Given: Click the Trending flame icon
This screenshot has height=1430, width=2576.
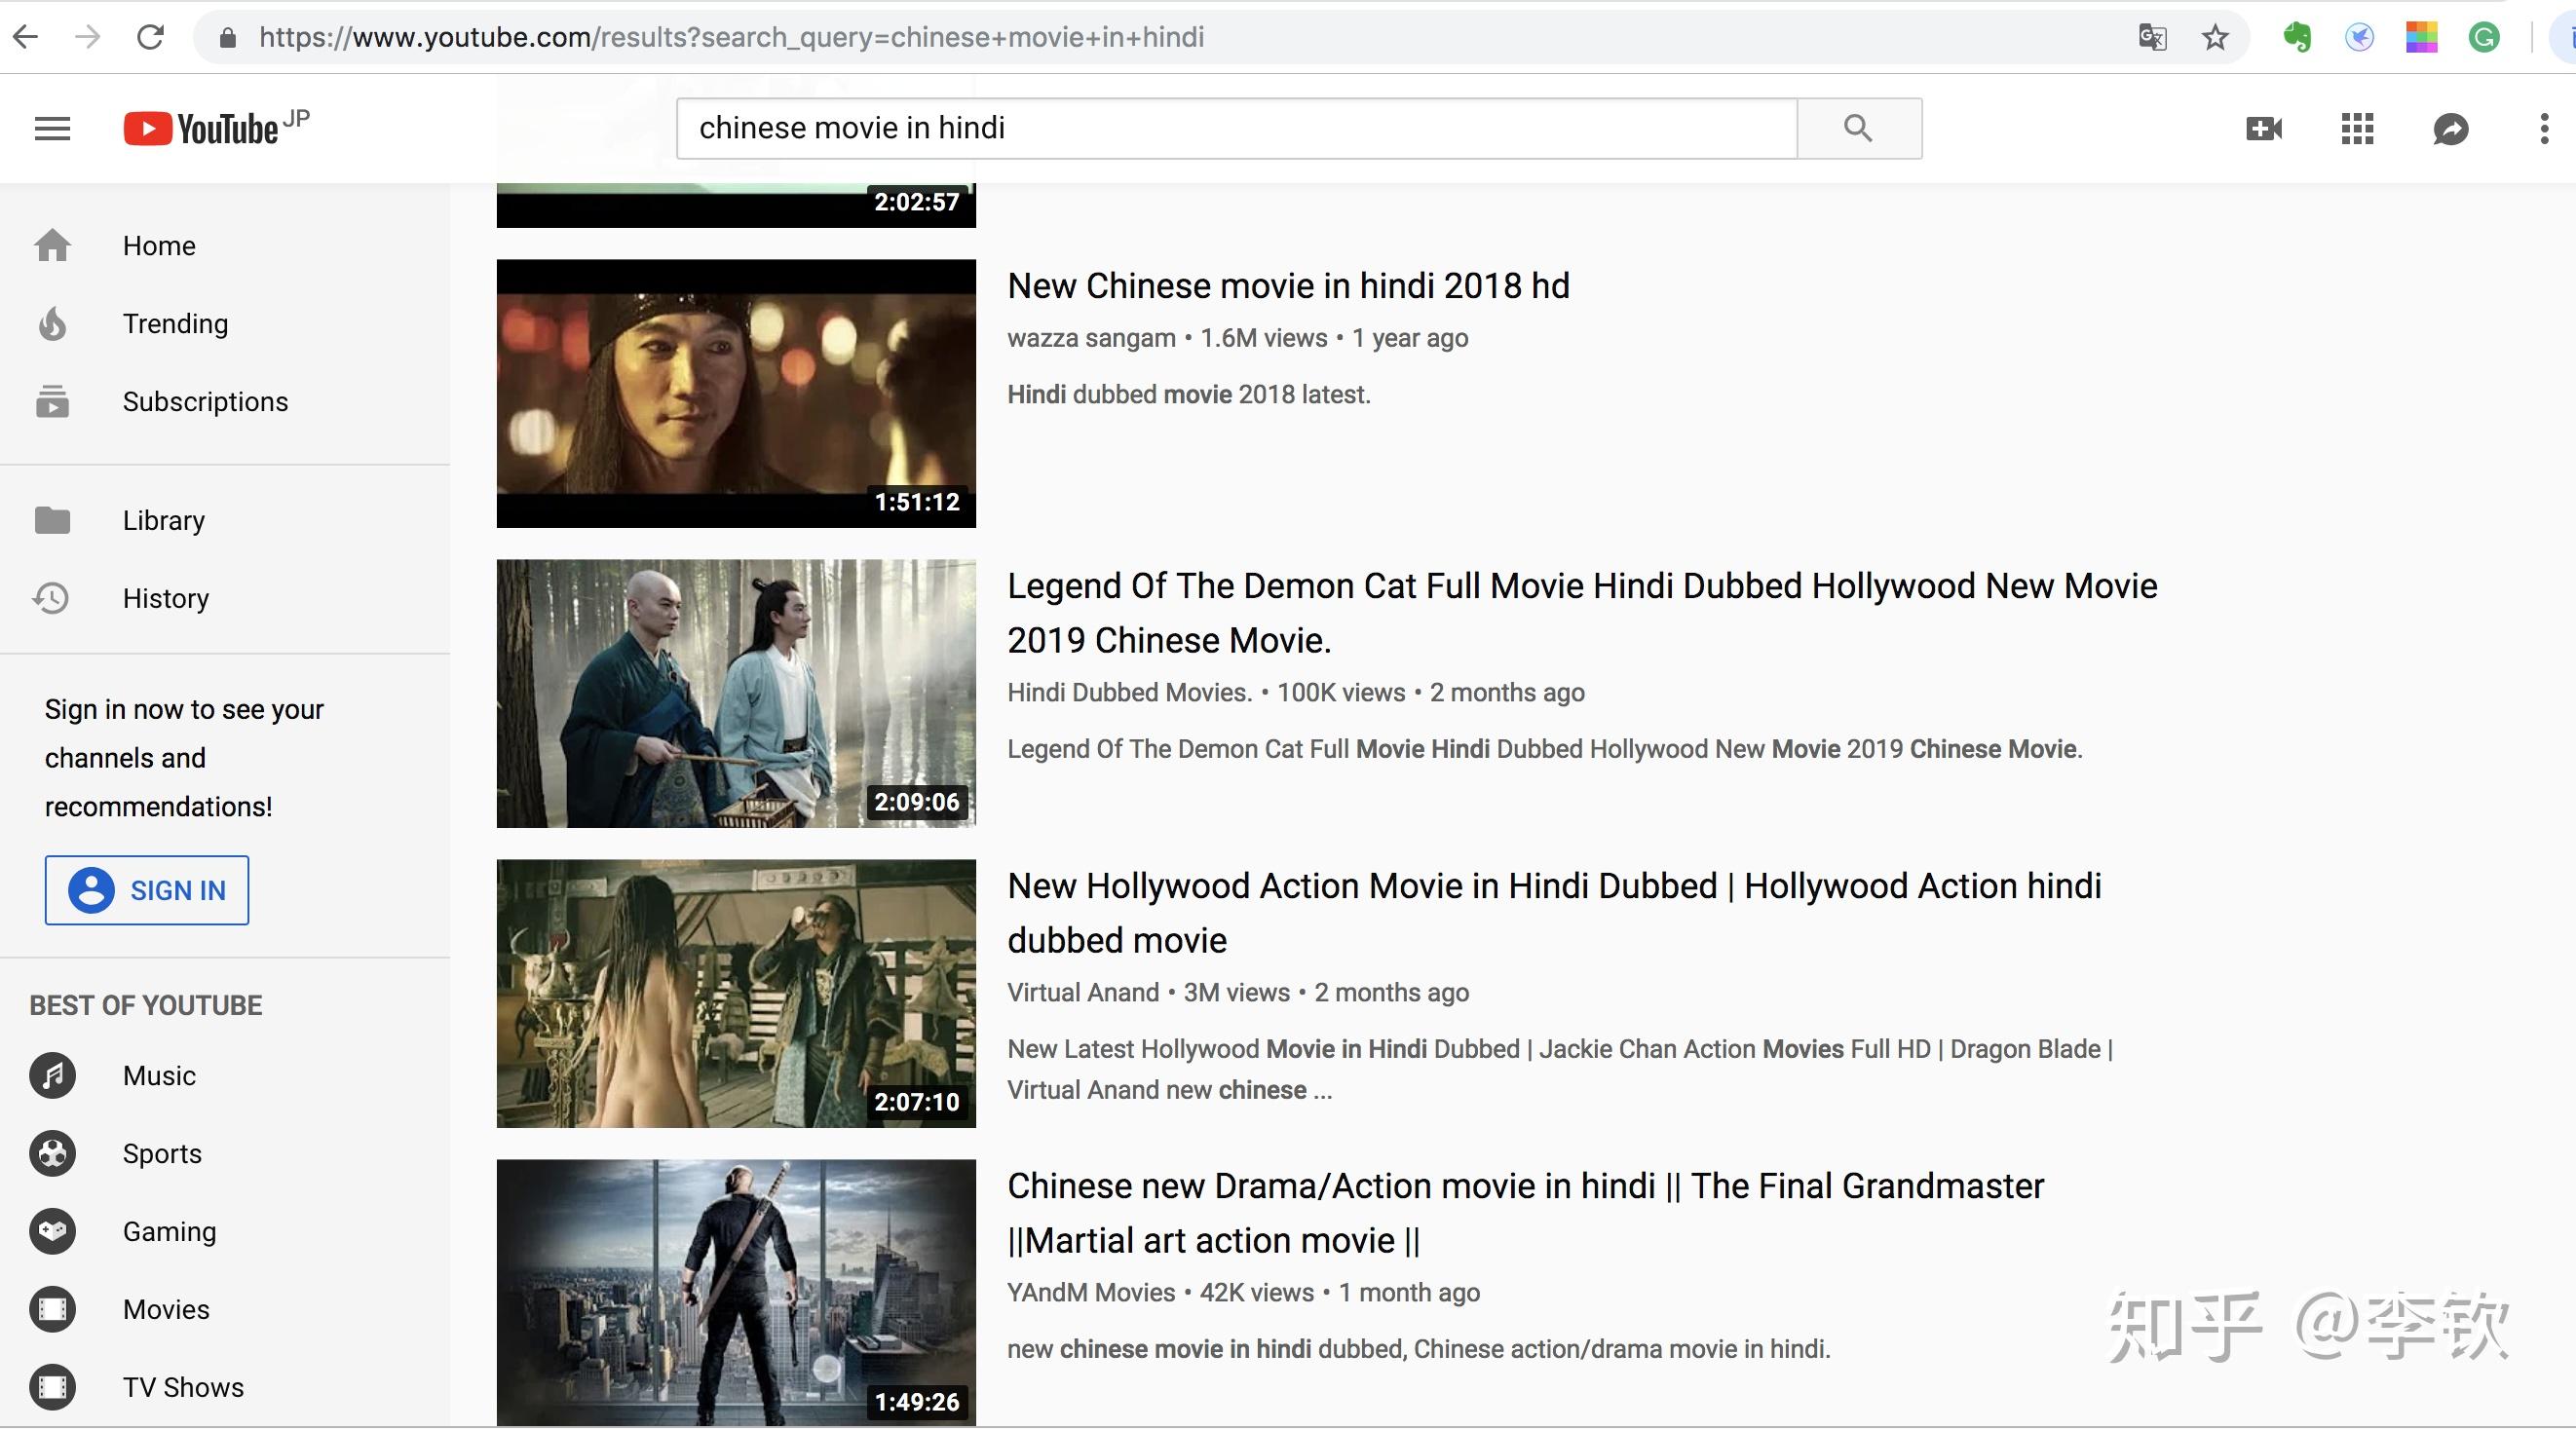Looking at the screenshot, I should (52, 323).
